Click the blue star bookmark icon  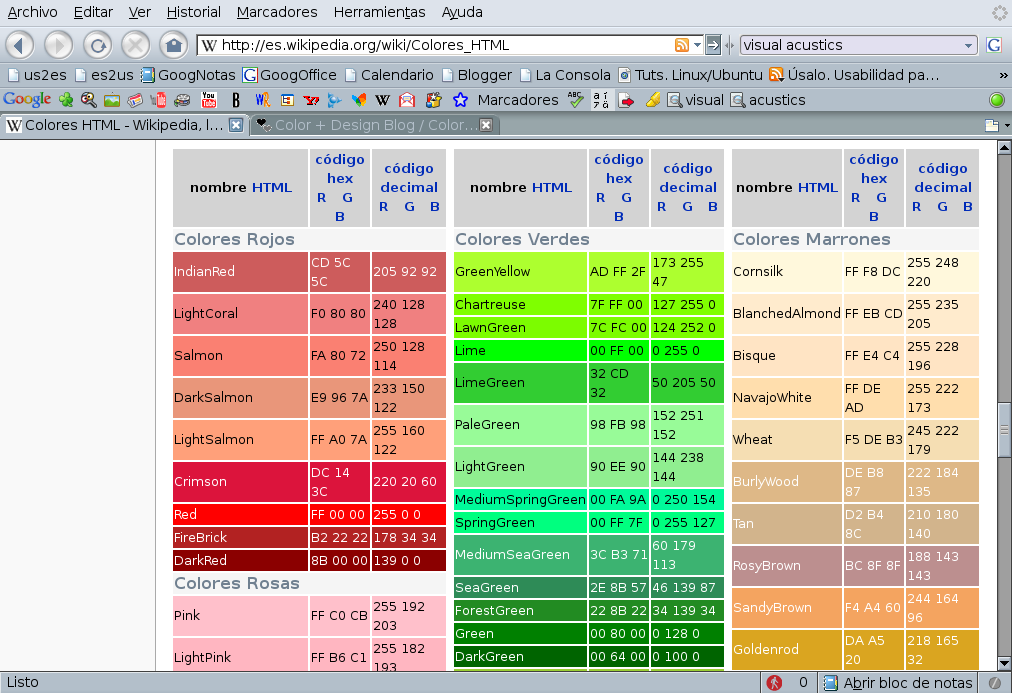click(460, 100)
